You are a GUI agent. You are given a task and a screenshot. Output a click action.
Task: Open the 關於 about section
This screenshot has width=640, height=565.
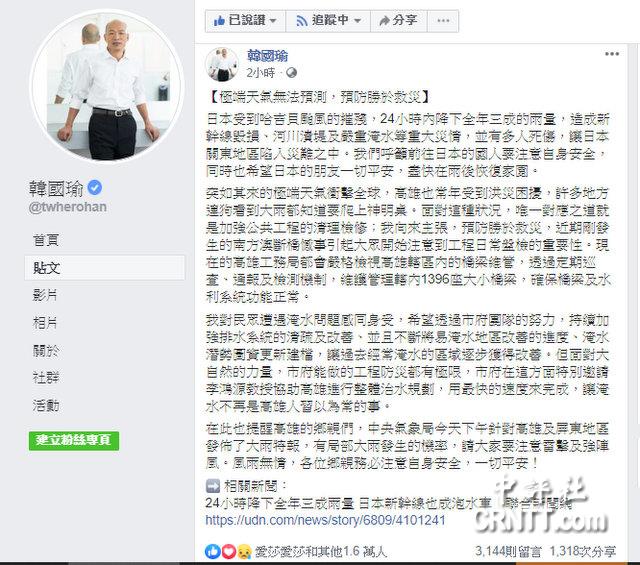(x=46, y=351)
